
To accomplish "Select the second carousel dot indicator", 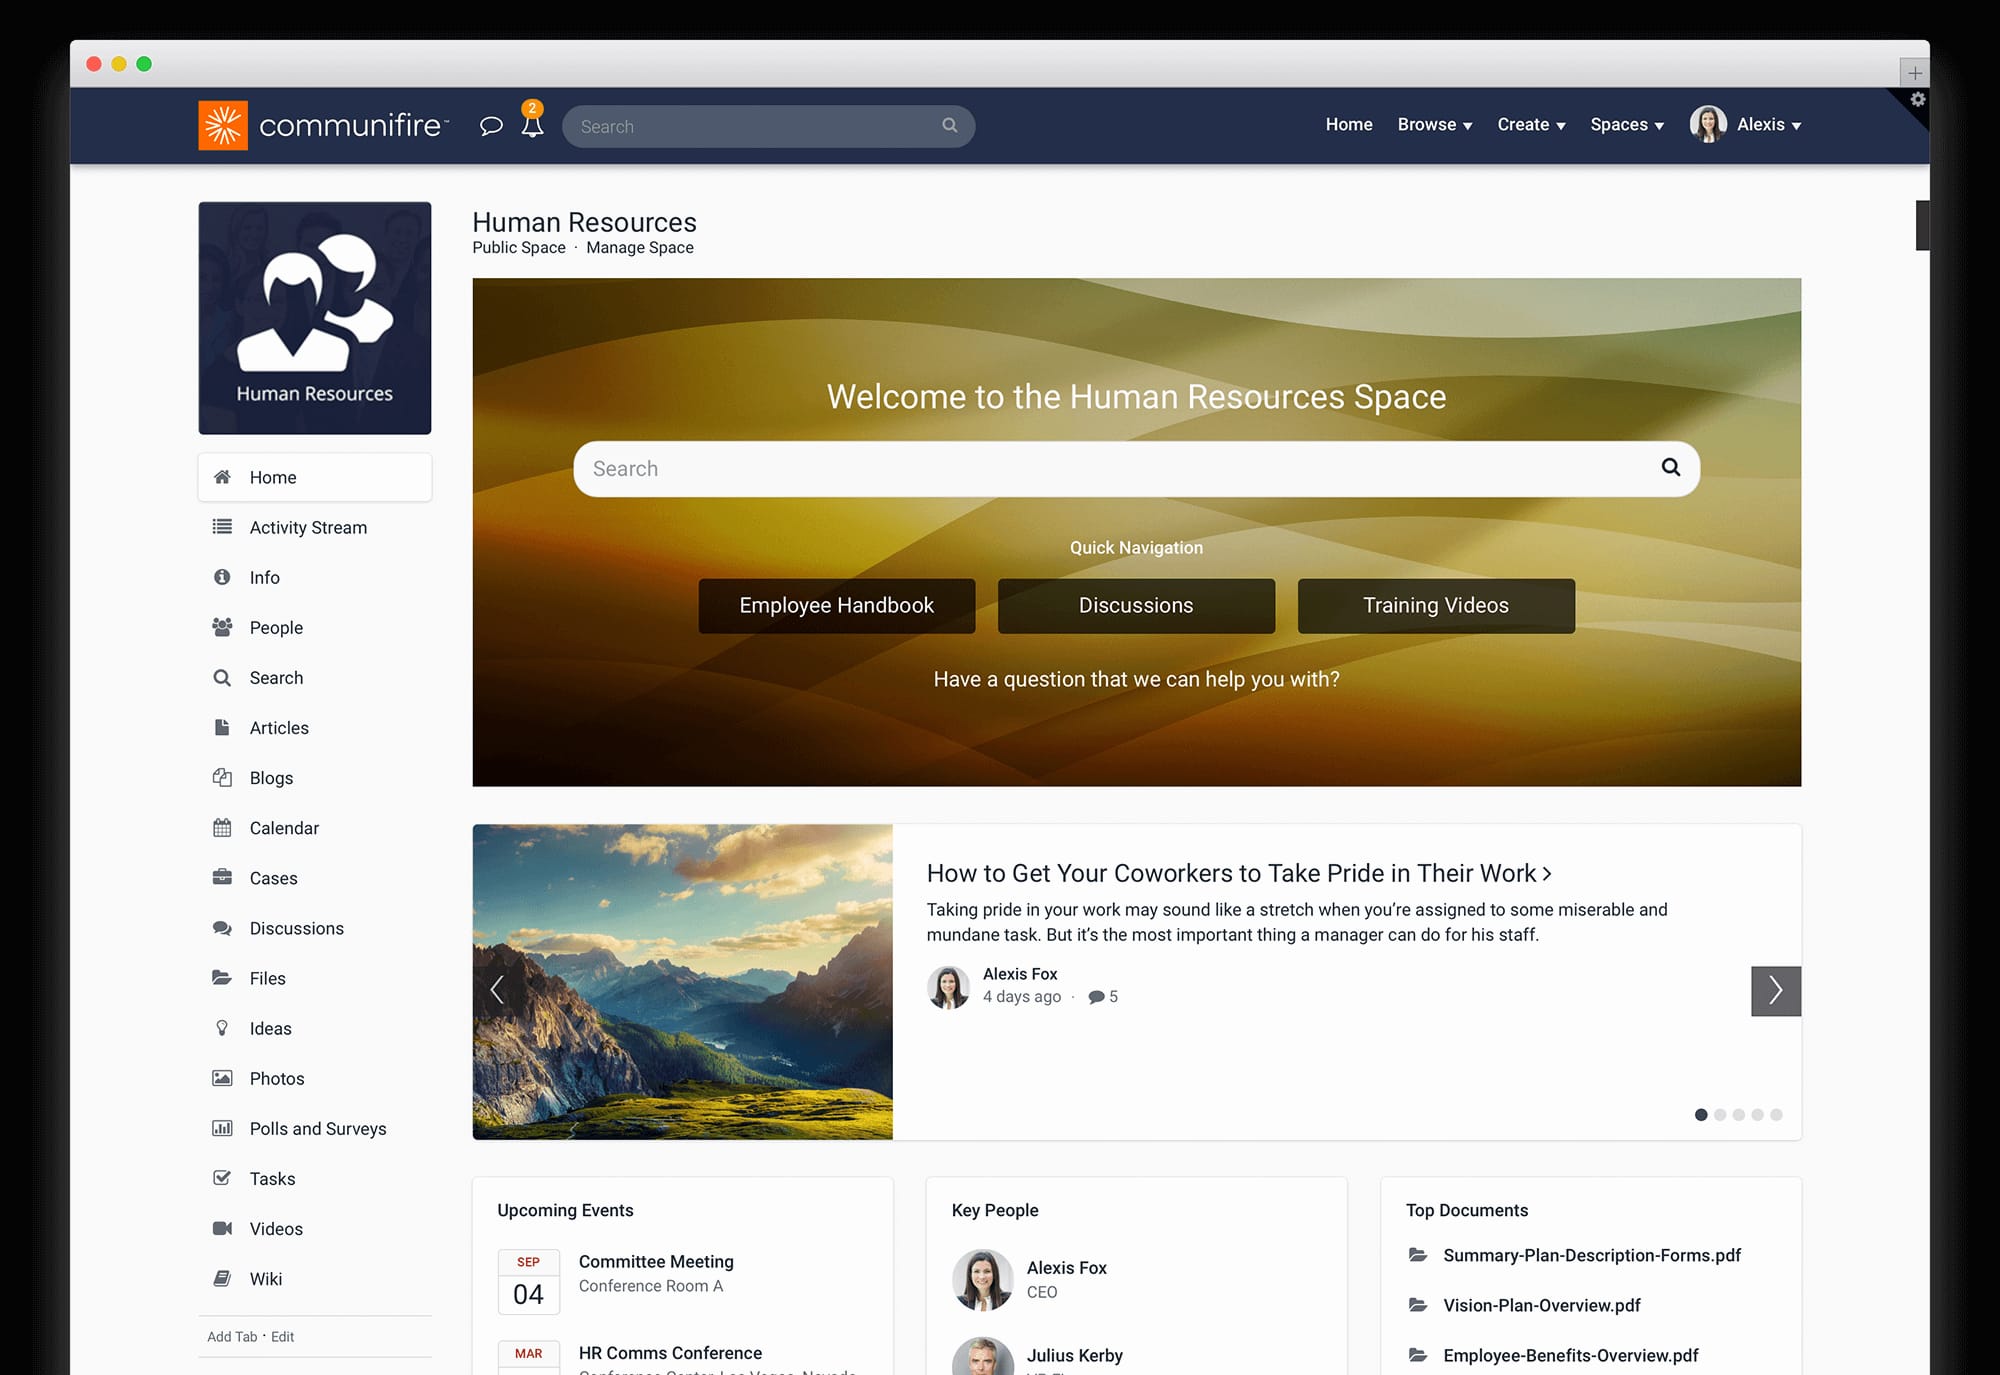I will tap(1720, 1114).
